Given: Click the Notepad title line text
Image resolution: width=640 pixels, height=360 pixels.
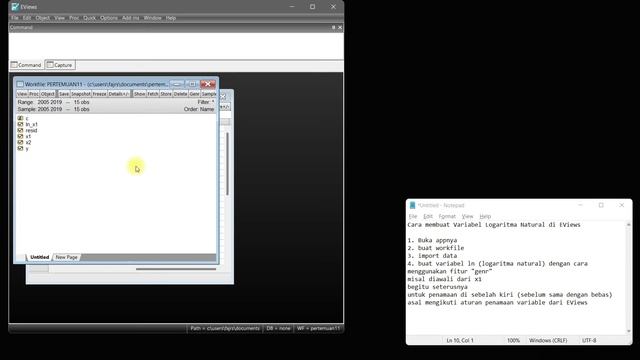Looking at the screenshot, I should click(494, 225).
